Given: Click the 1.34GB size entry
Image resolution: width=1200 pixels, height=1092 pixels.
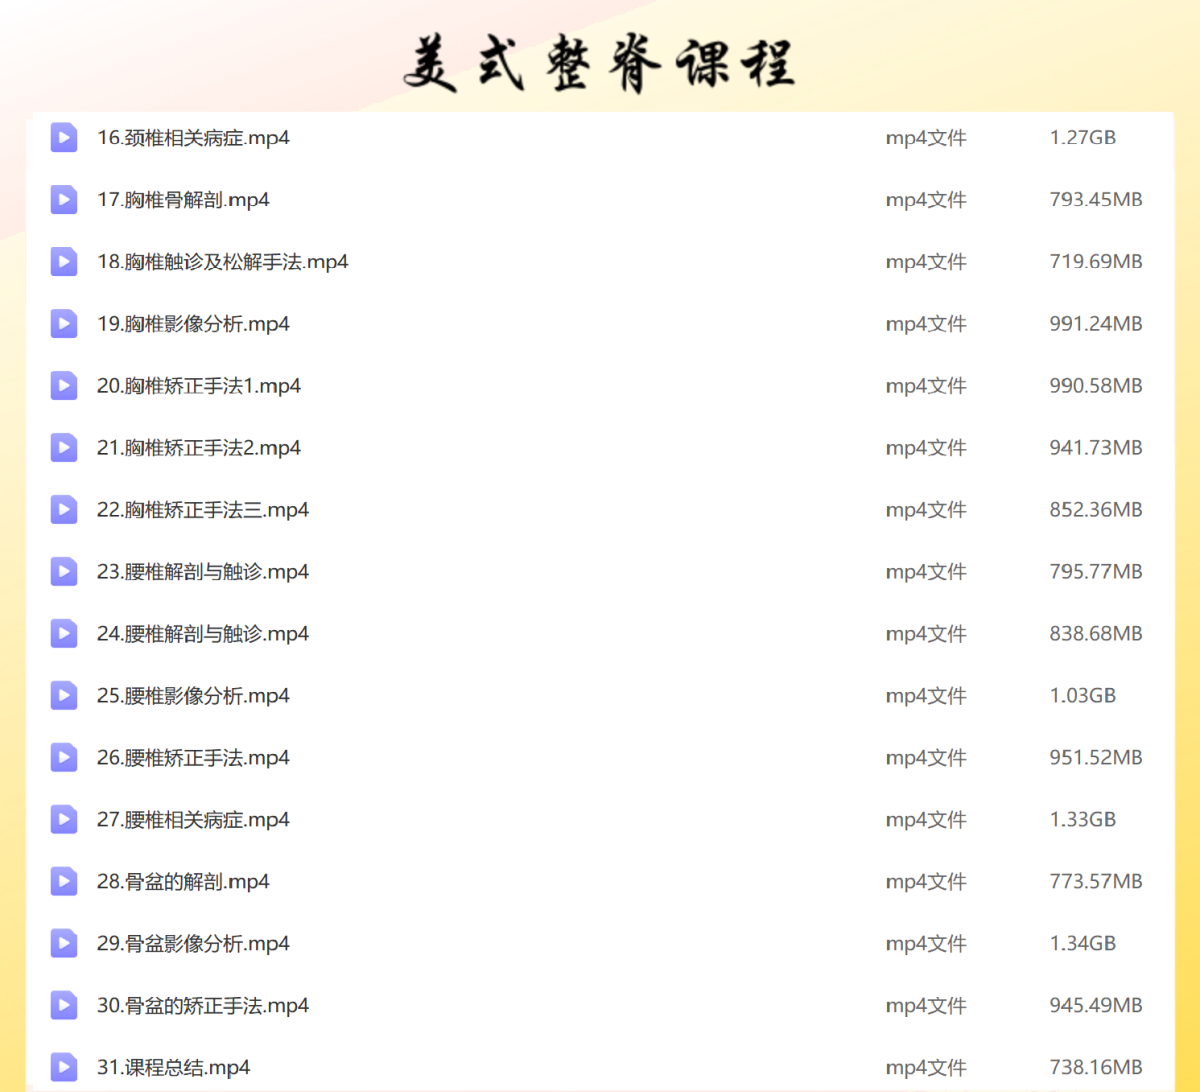Looking at the screenshot, I should coord(1082,944).
